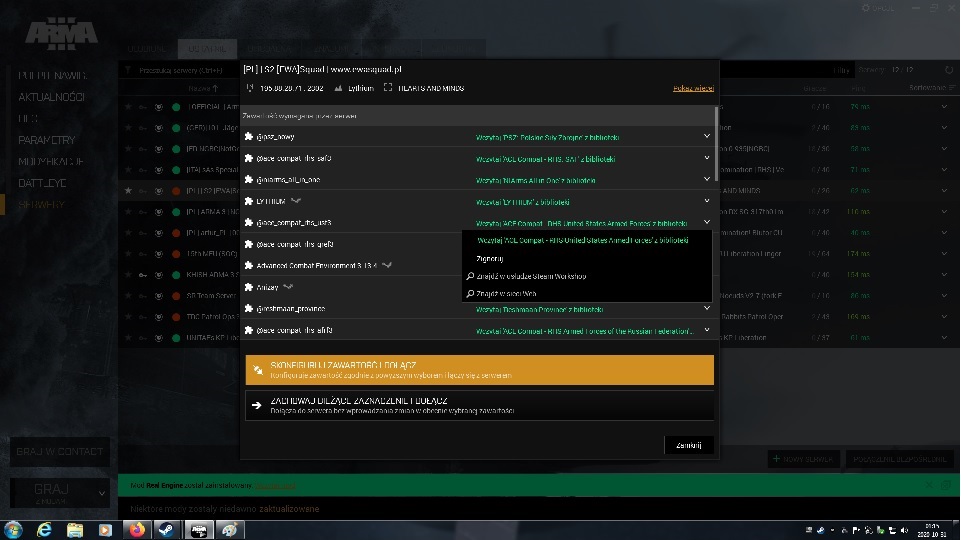Refresh the server list
961x540 pixels.
[949, 70]
